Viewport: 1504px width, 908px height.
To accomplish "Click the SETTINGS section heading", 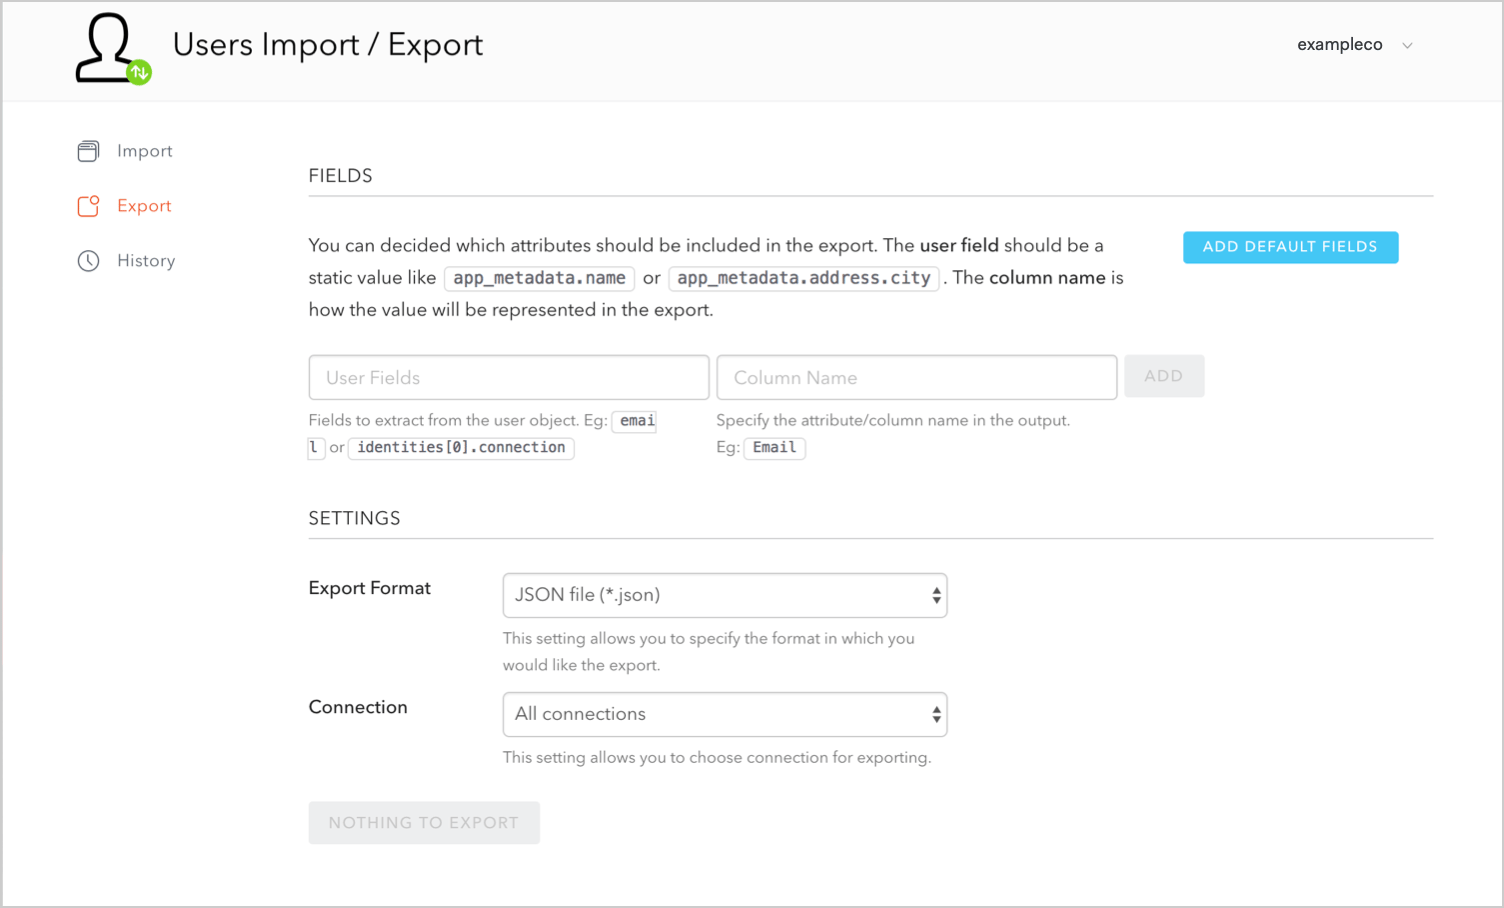I will pos(355,518).
